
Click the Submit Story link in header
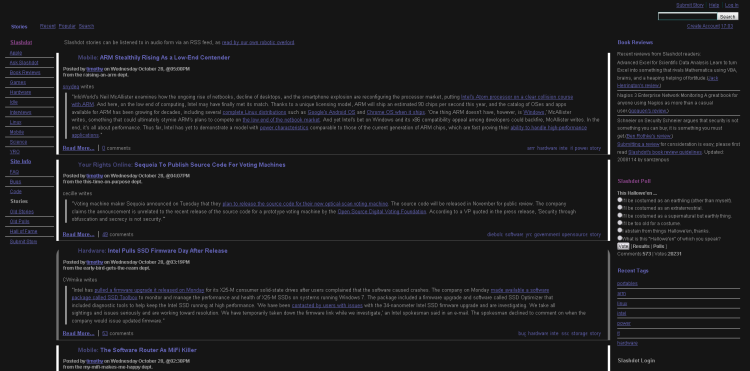[690, 5]
